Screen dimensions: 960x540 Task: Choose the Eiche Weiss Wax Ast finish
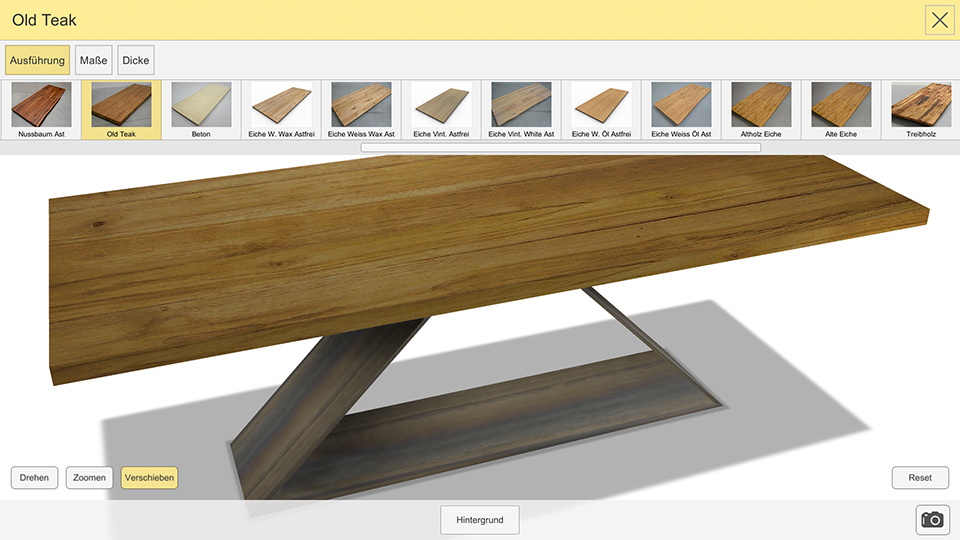(361, 109)
